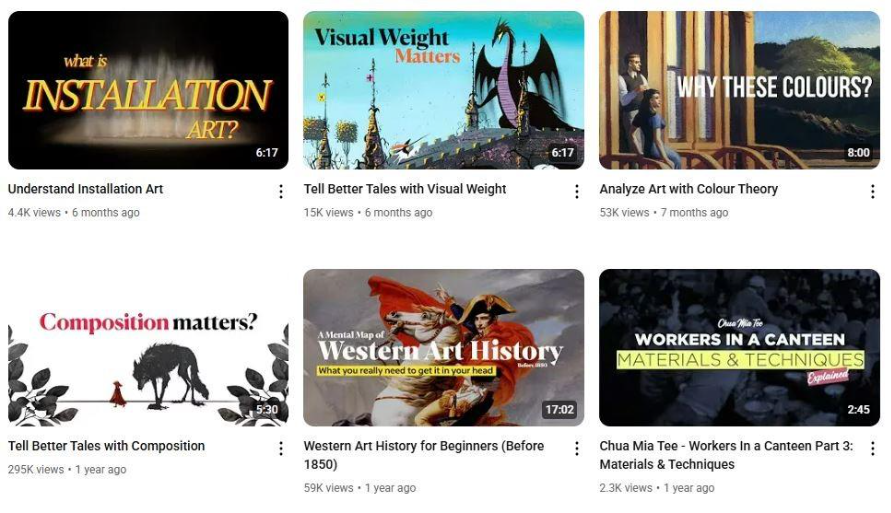Play the 'Composition matters?' wolf thumbnail
The width and height of the screenshot is (891, 513).
click(148, 348)
